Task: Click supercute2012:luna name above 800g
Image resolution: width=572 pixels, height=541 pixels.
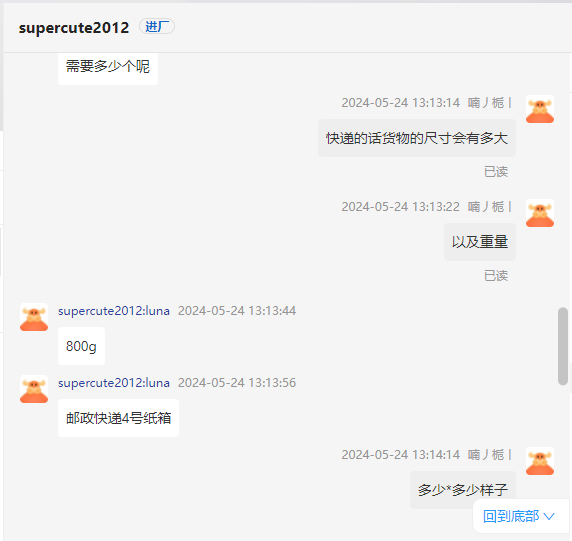Action: click(x=114, y=311)
